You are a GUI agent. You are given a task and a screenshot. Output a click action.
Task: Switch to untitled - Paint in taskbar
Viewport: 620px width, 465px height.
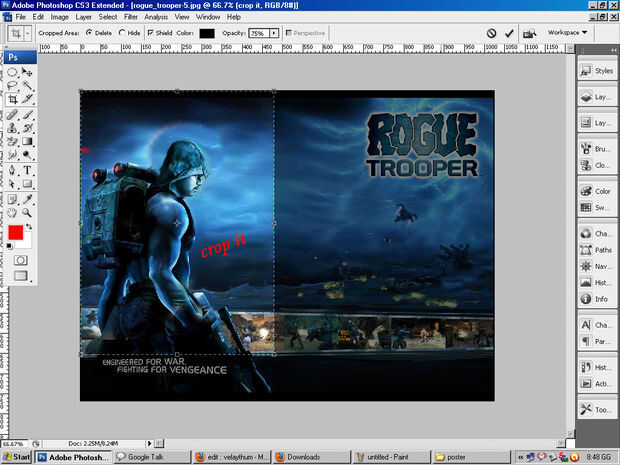[x=391, y=457]
